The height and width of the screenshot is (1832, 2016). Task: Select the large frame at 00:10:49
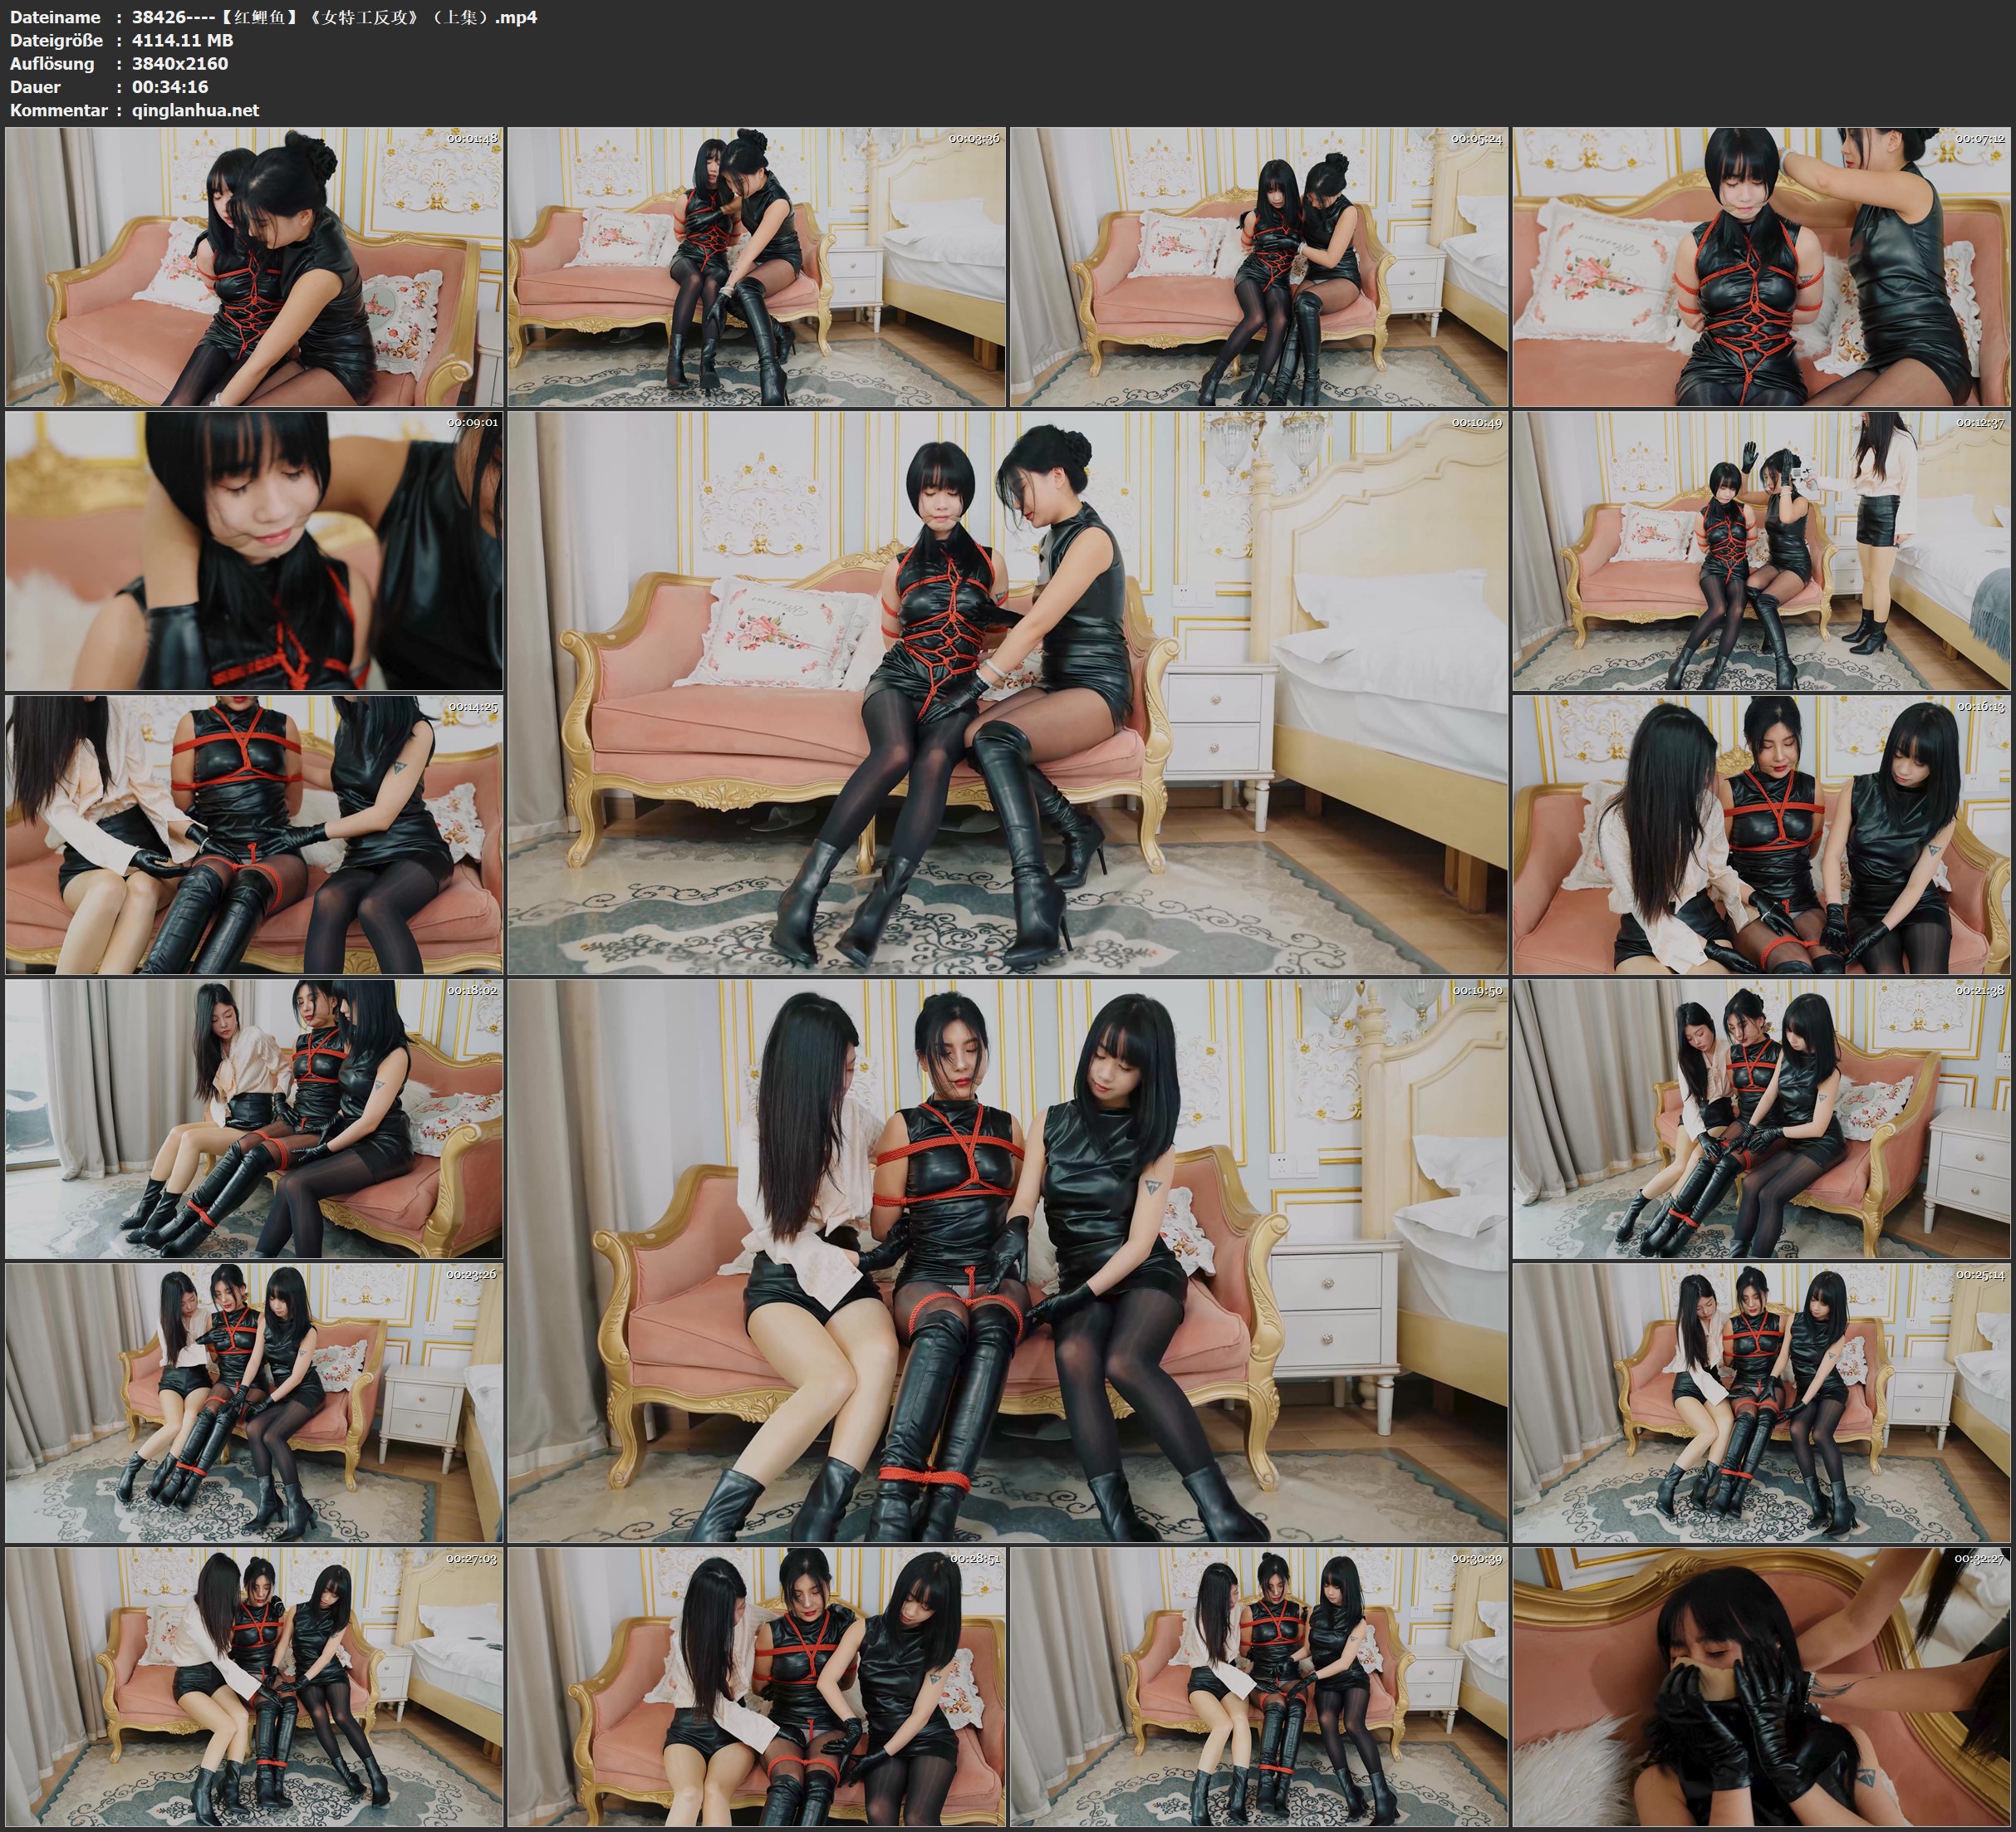click(1007, 692)
